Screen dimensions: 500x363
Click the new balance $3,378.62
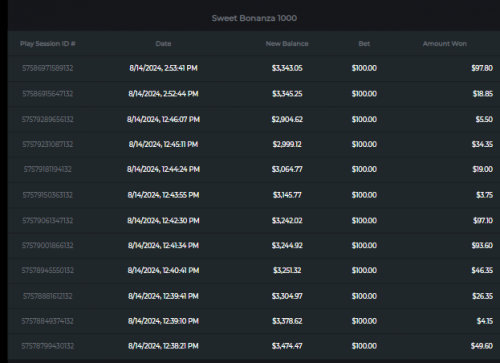287,321
